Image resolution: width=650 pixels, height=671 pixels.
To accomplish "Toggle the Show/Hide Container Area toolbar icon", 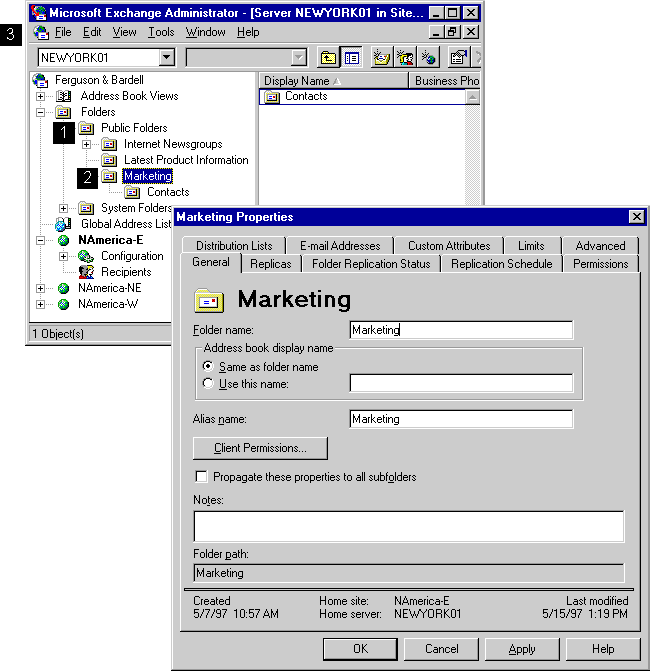I will coord(352,57).
